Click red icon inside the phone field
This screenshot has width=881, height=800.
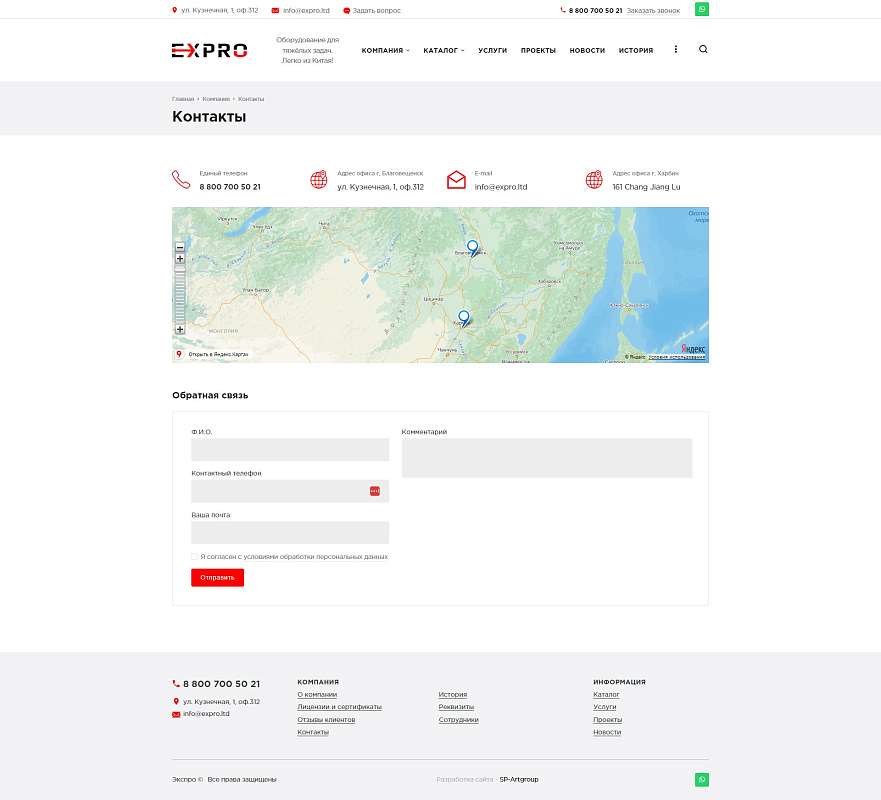(x=375, y=491)
